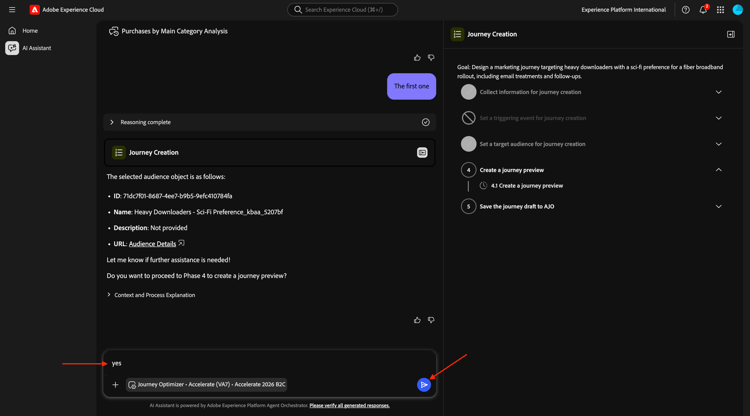Click the Journey Creation card title

[154, 153]
